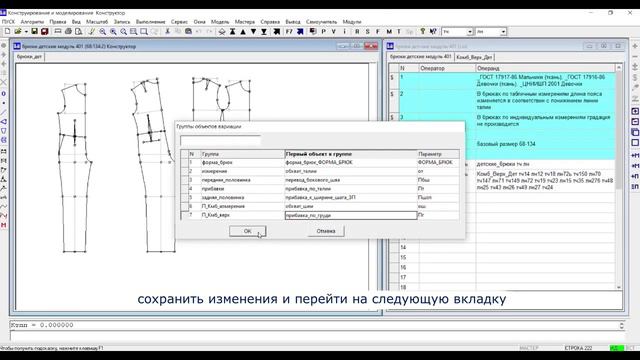Switch to the Комб_Верх_Дет tab
Screen dimensions: 640x360
tap(474, 57)
